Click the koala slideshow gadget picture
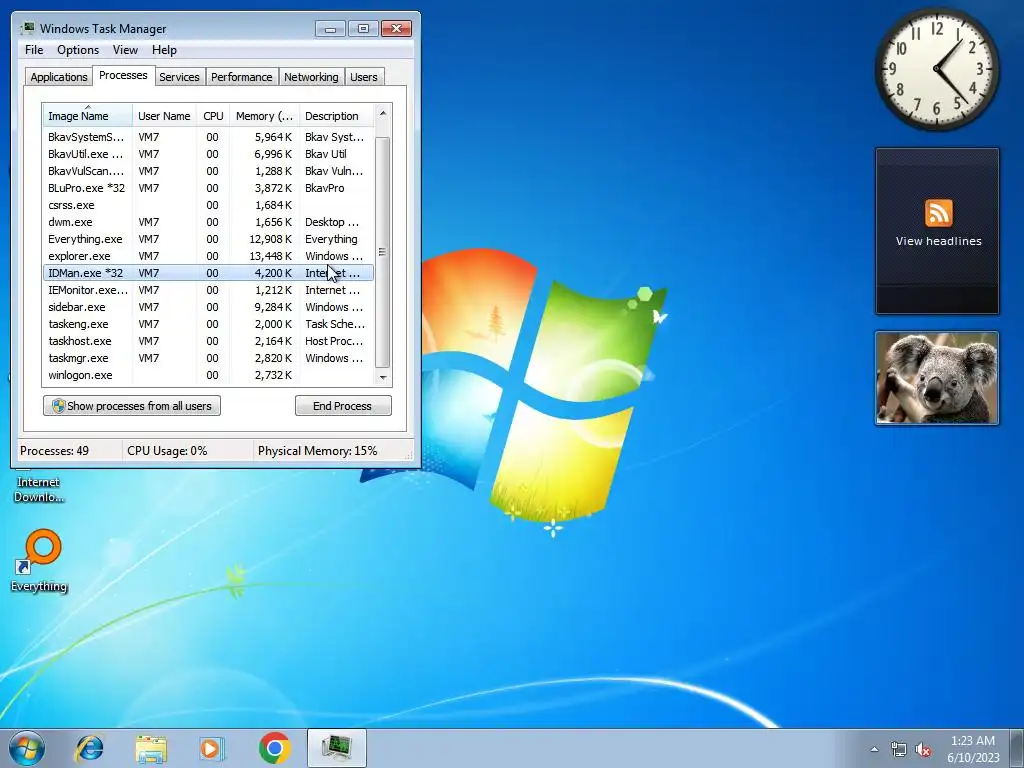 coord(937,378)
